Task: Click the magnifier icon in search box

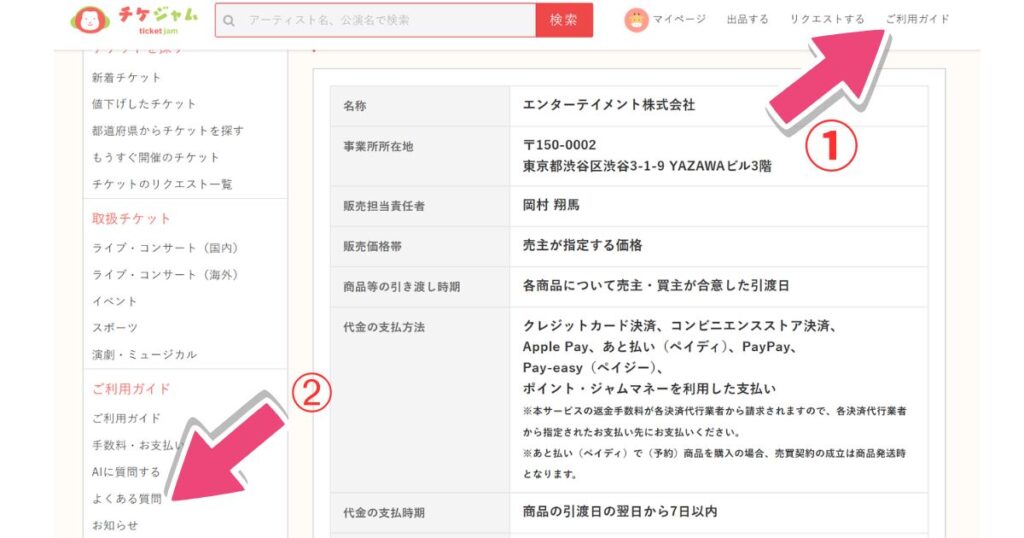Action: (229, 20)
